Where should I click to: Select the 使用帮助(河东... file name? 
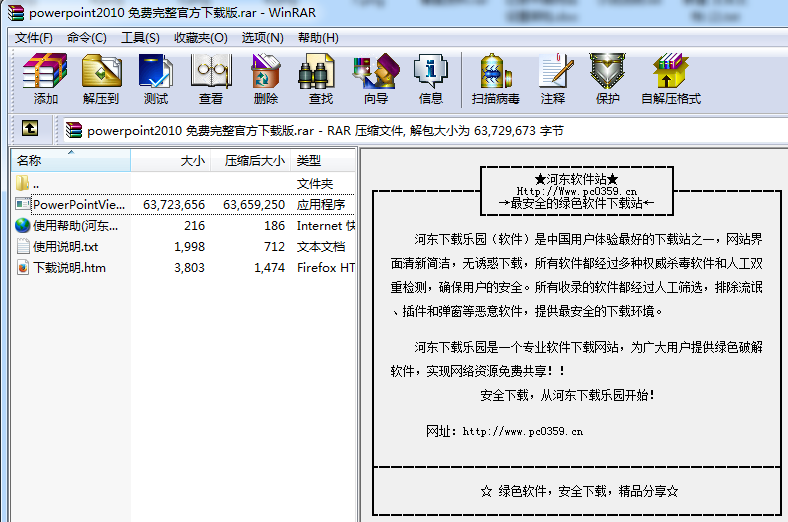pyautogui.click(x=75, y=226)
